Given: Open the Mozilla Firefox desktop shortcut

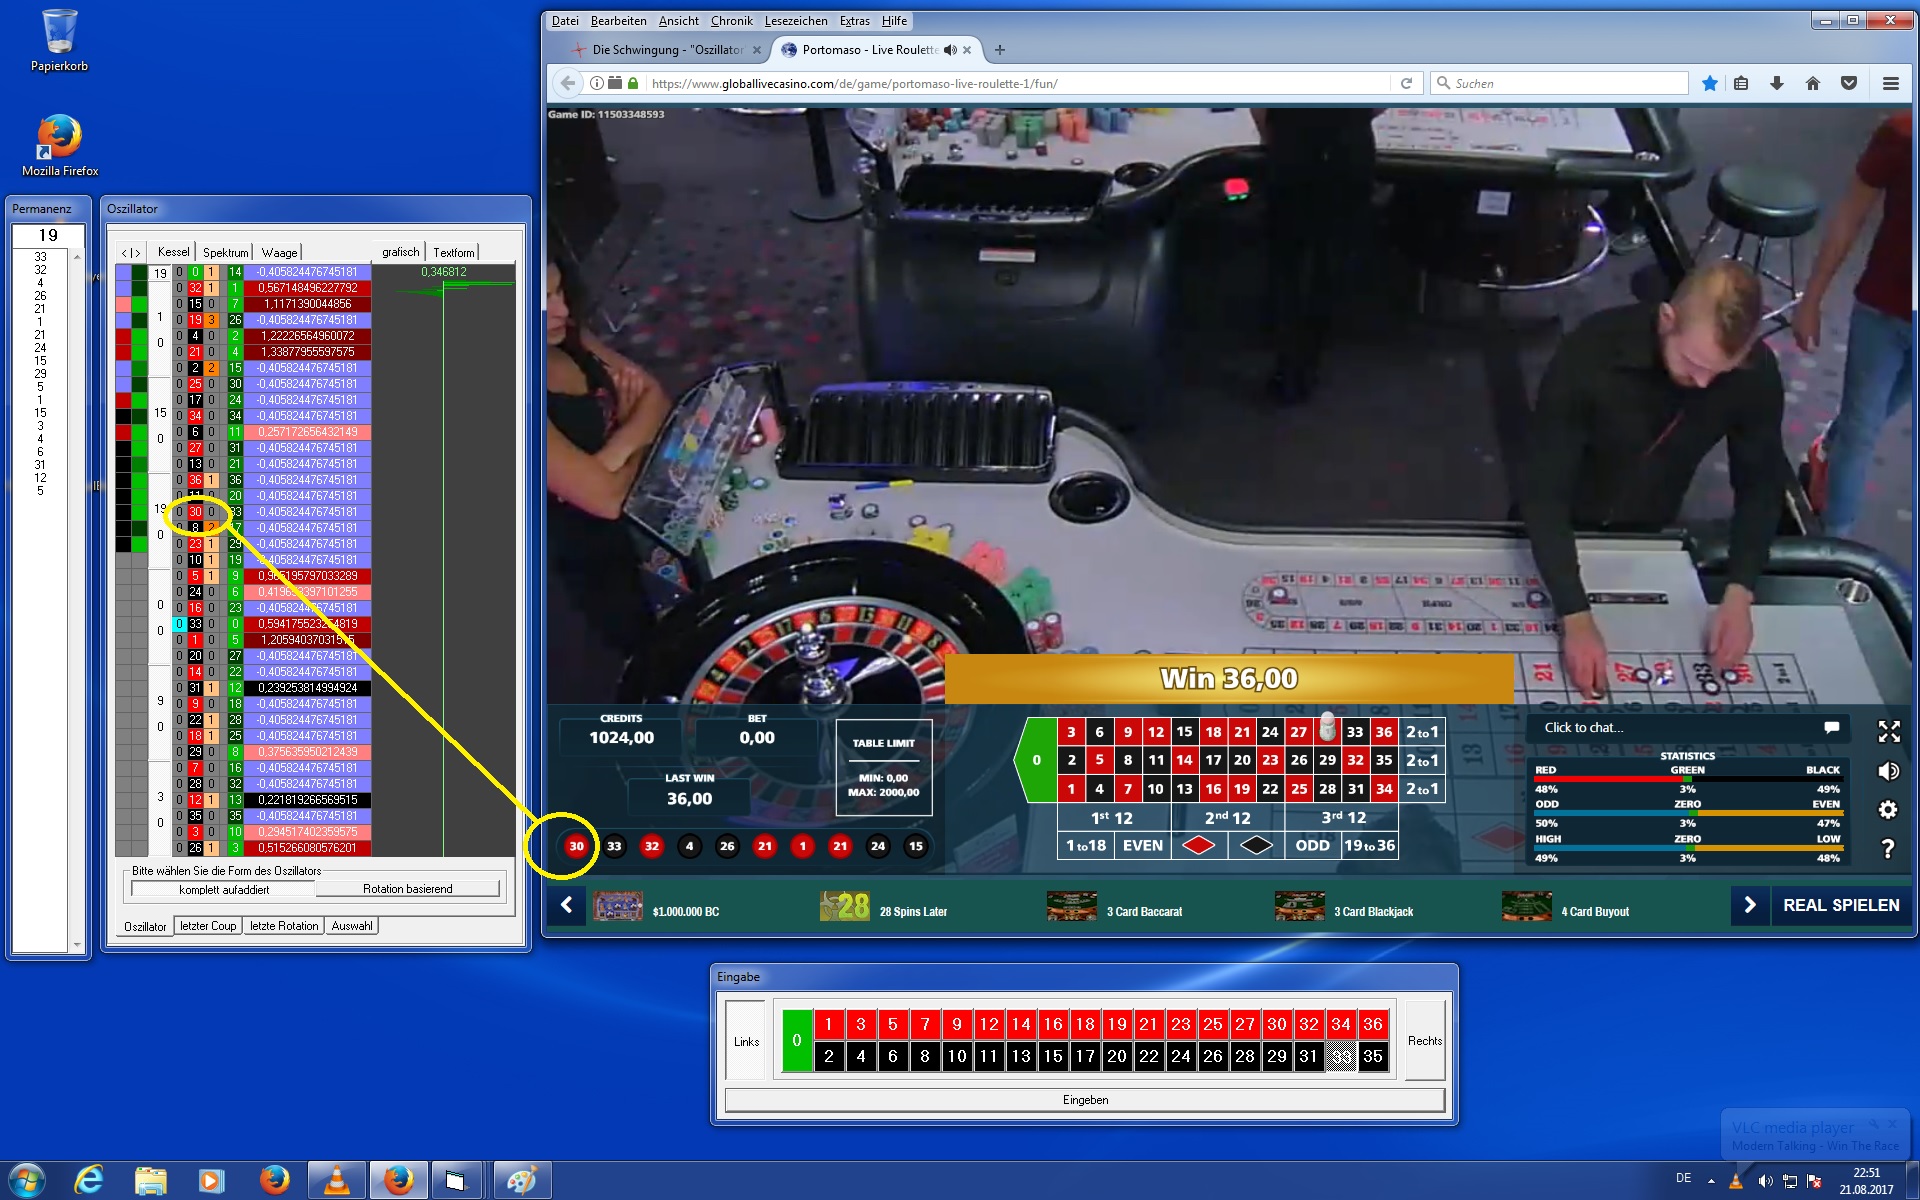Looking at the screenshot, I should 60,145.
